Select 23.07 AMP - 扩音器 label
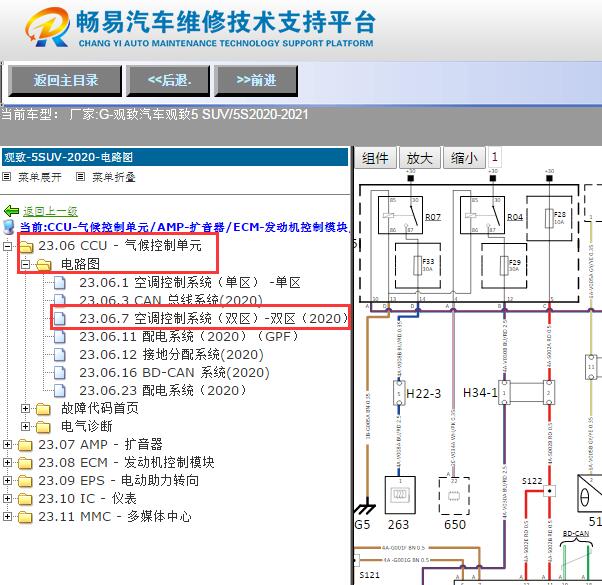Screen dimensions: 602x585 (x=101, y=445)
